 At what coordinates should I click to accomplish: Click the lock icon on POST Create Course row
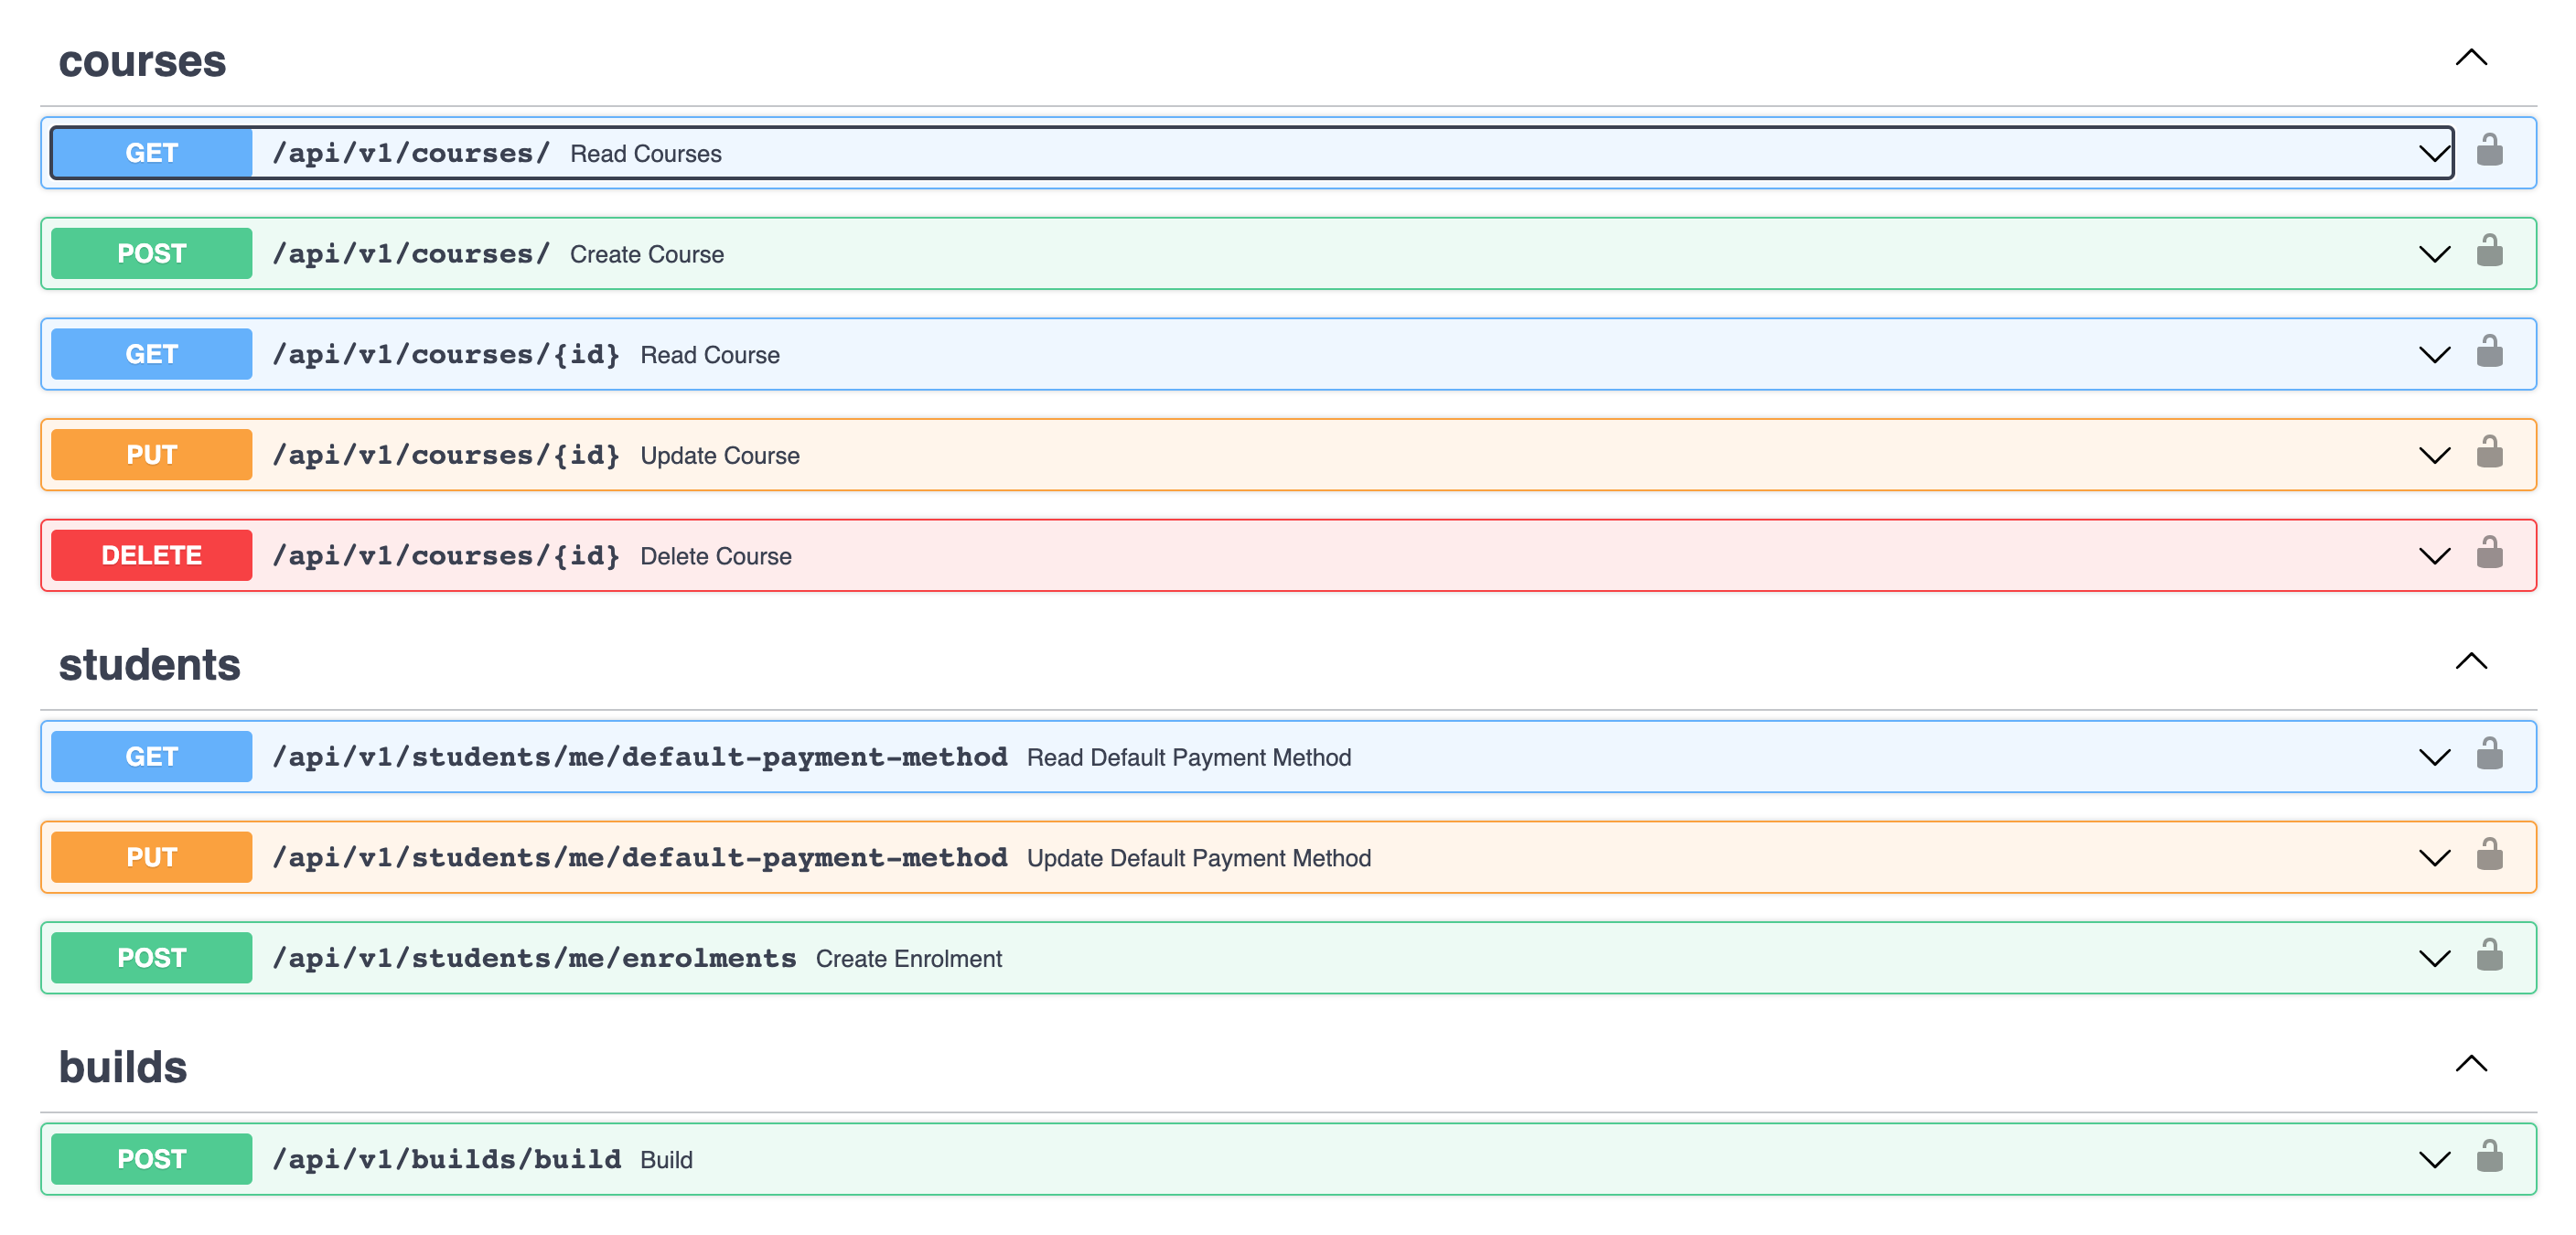point(2489,251)
